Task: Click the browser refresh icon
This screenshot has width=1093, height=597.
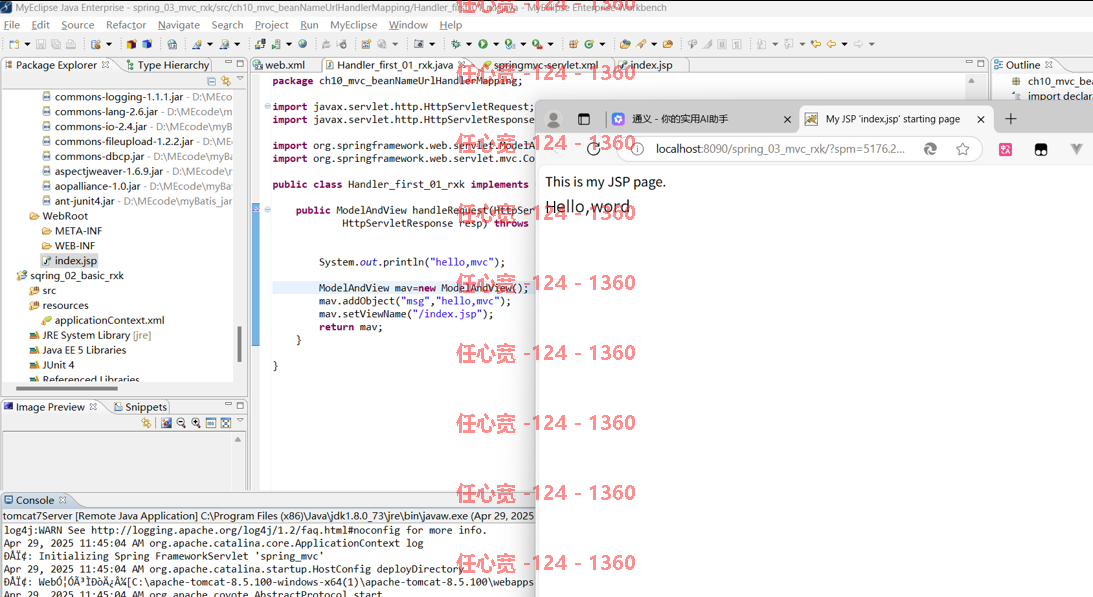Action: click(594, 149)
